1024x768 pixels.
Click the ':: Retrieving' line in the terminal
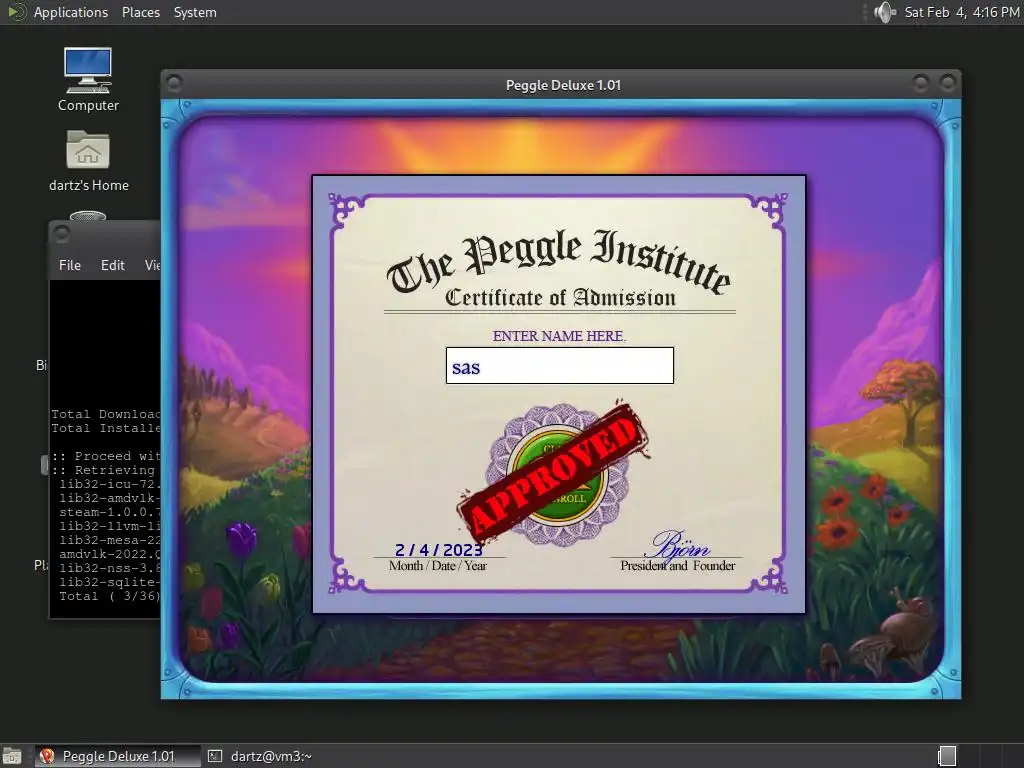(103, 470)
